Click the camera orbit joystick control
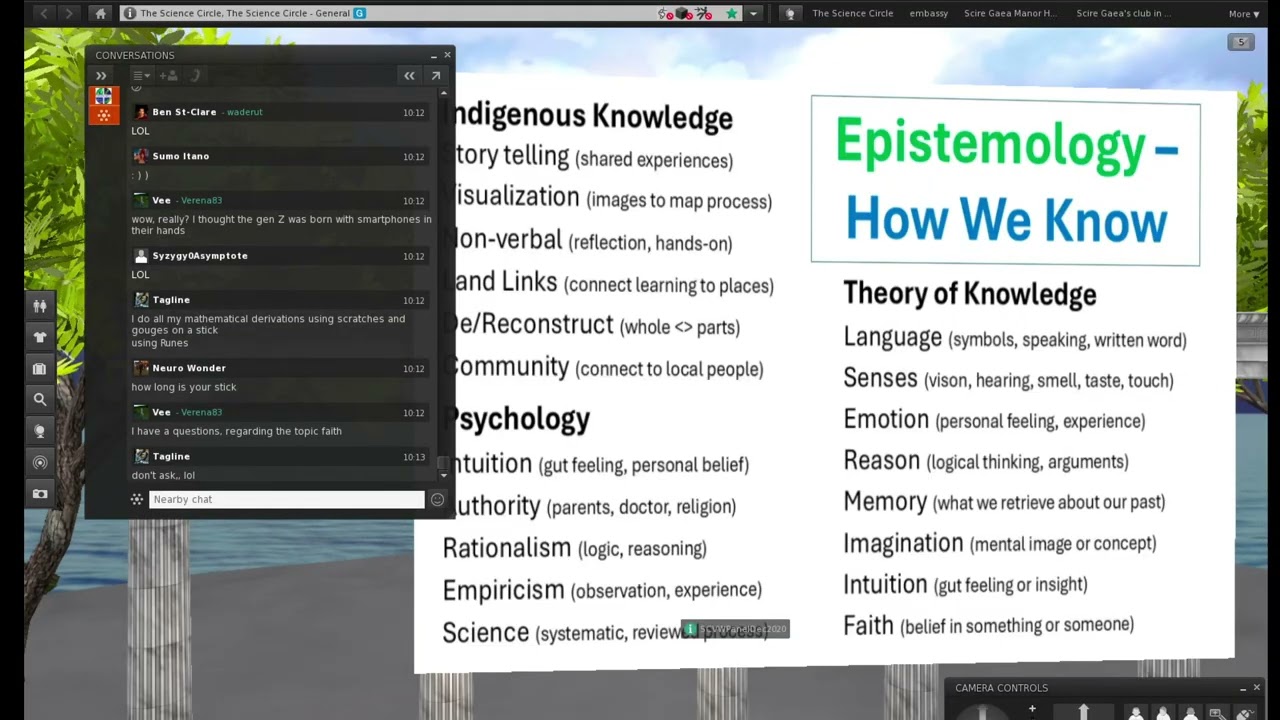This screenshot has height=720, width=1280. [983, 713]
